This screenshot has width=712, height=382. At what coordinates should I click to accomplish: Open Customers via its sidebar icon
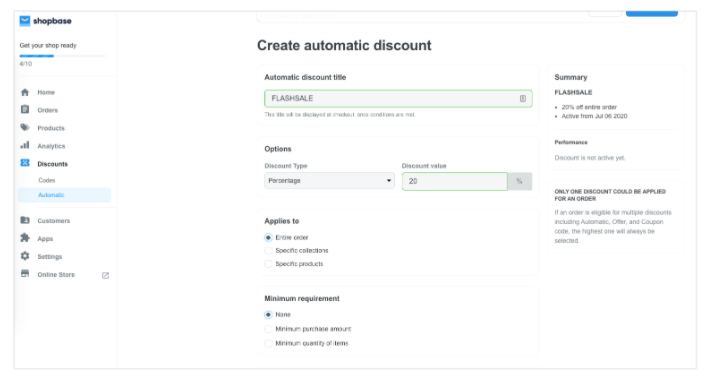[25, 220]
